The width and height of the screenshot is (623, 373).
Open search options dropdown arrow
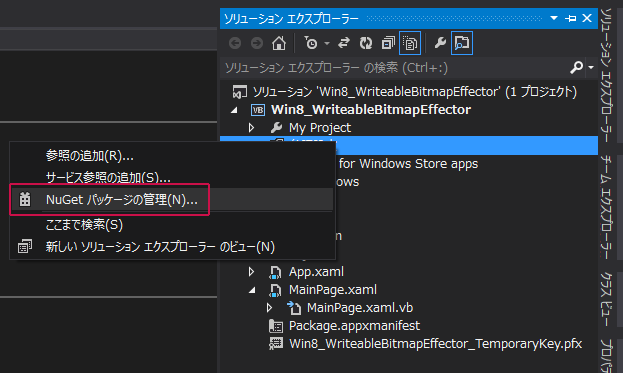pos(591,68)
